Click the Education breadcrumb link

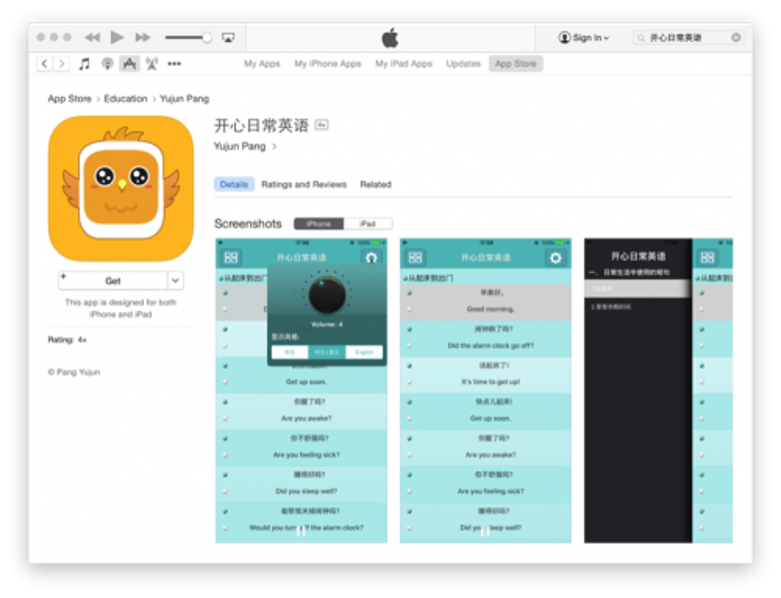pyautogui.click(x=126, y=99)
